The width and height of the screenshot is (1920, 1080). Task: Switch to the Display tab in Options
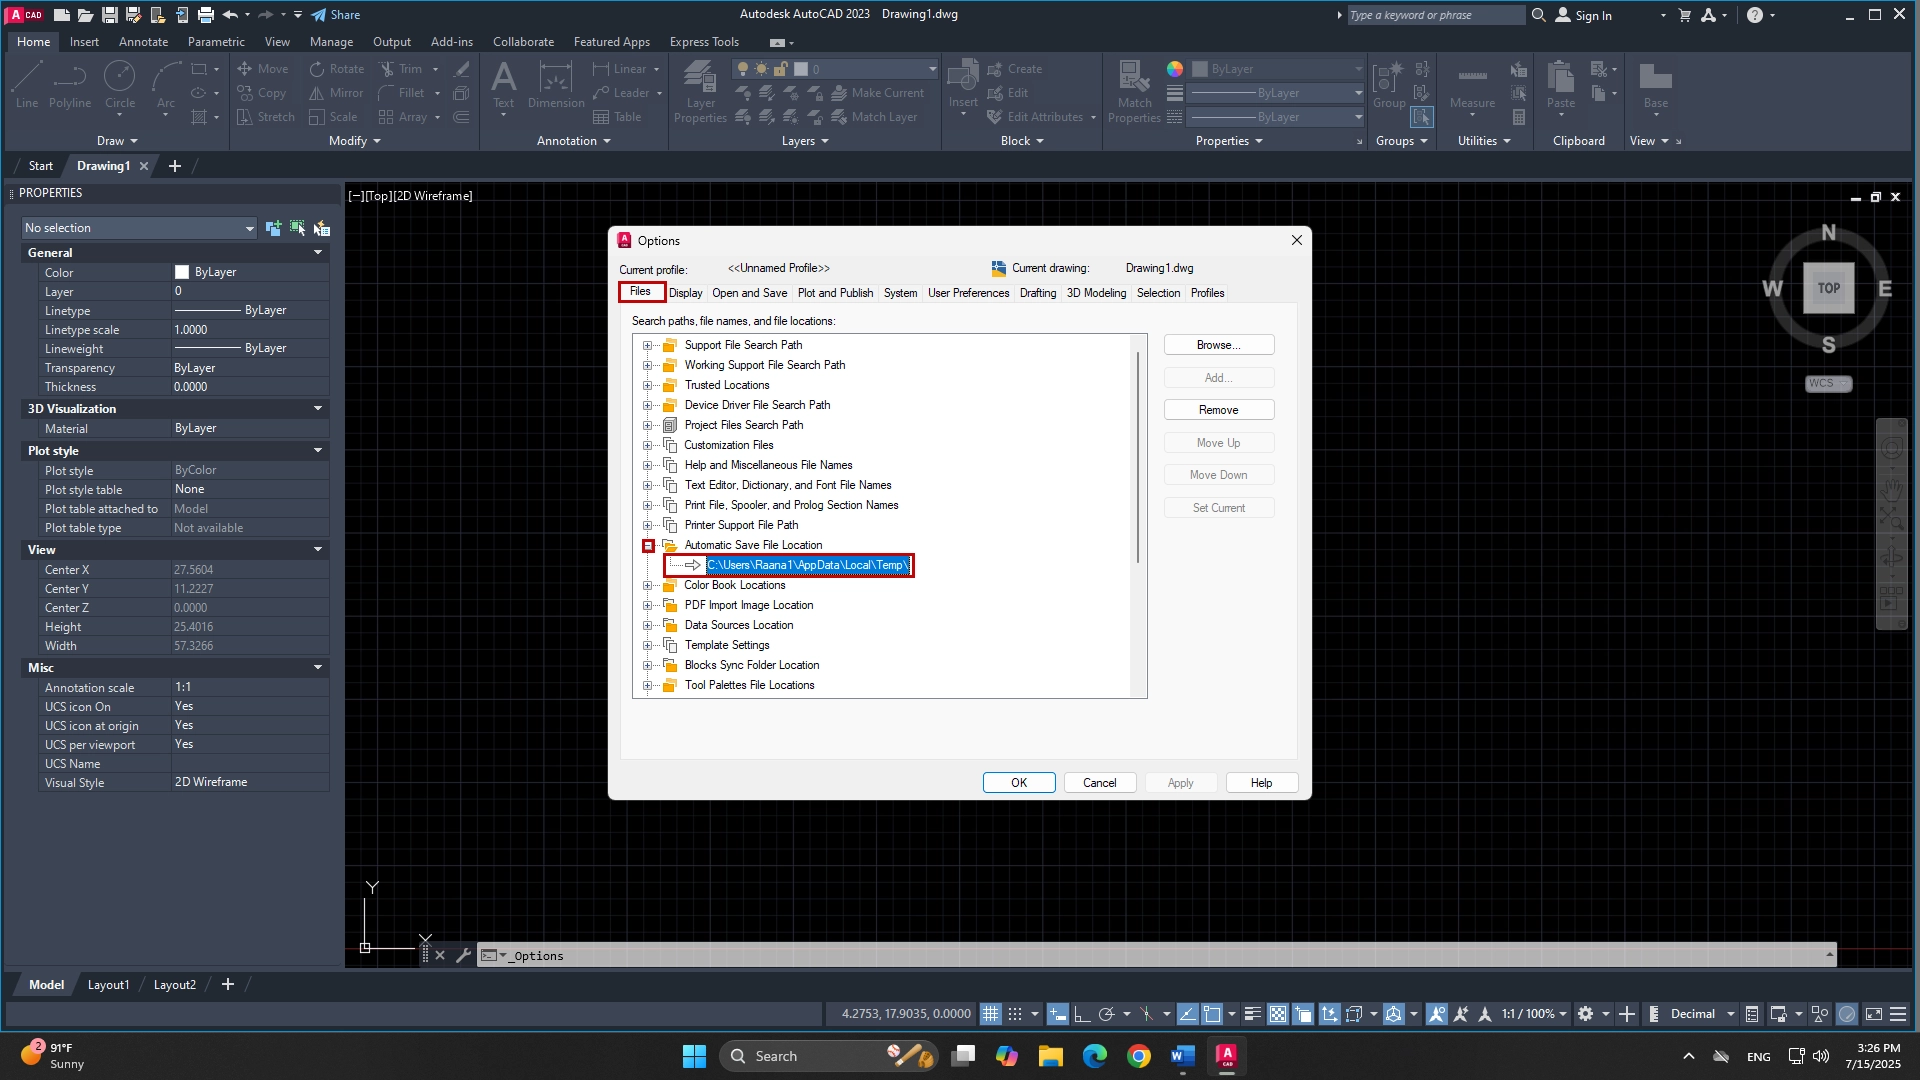[686, 293]
